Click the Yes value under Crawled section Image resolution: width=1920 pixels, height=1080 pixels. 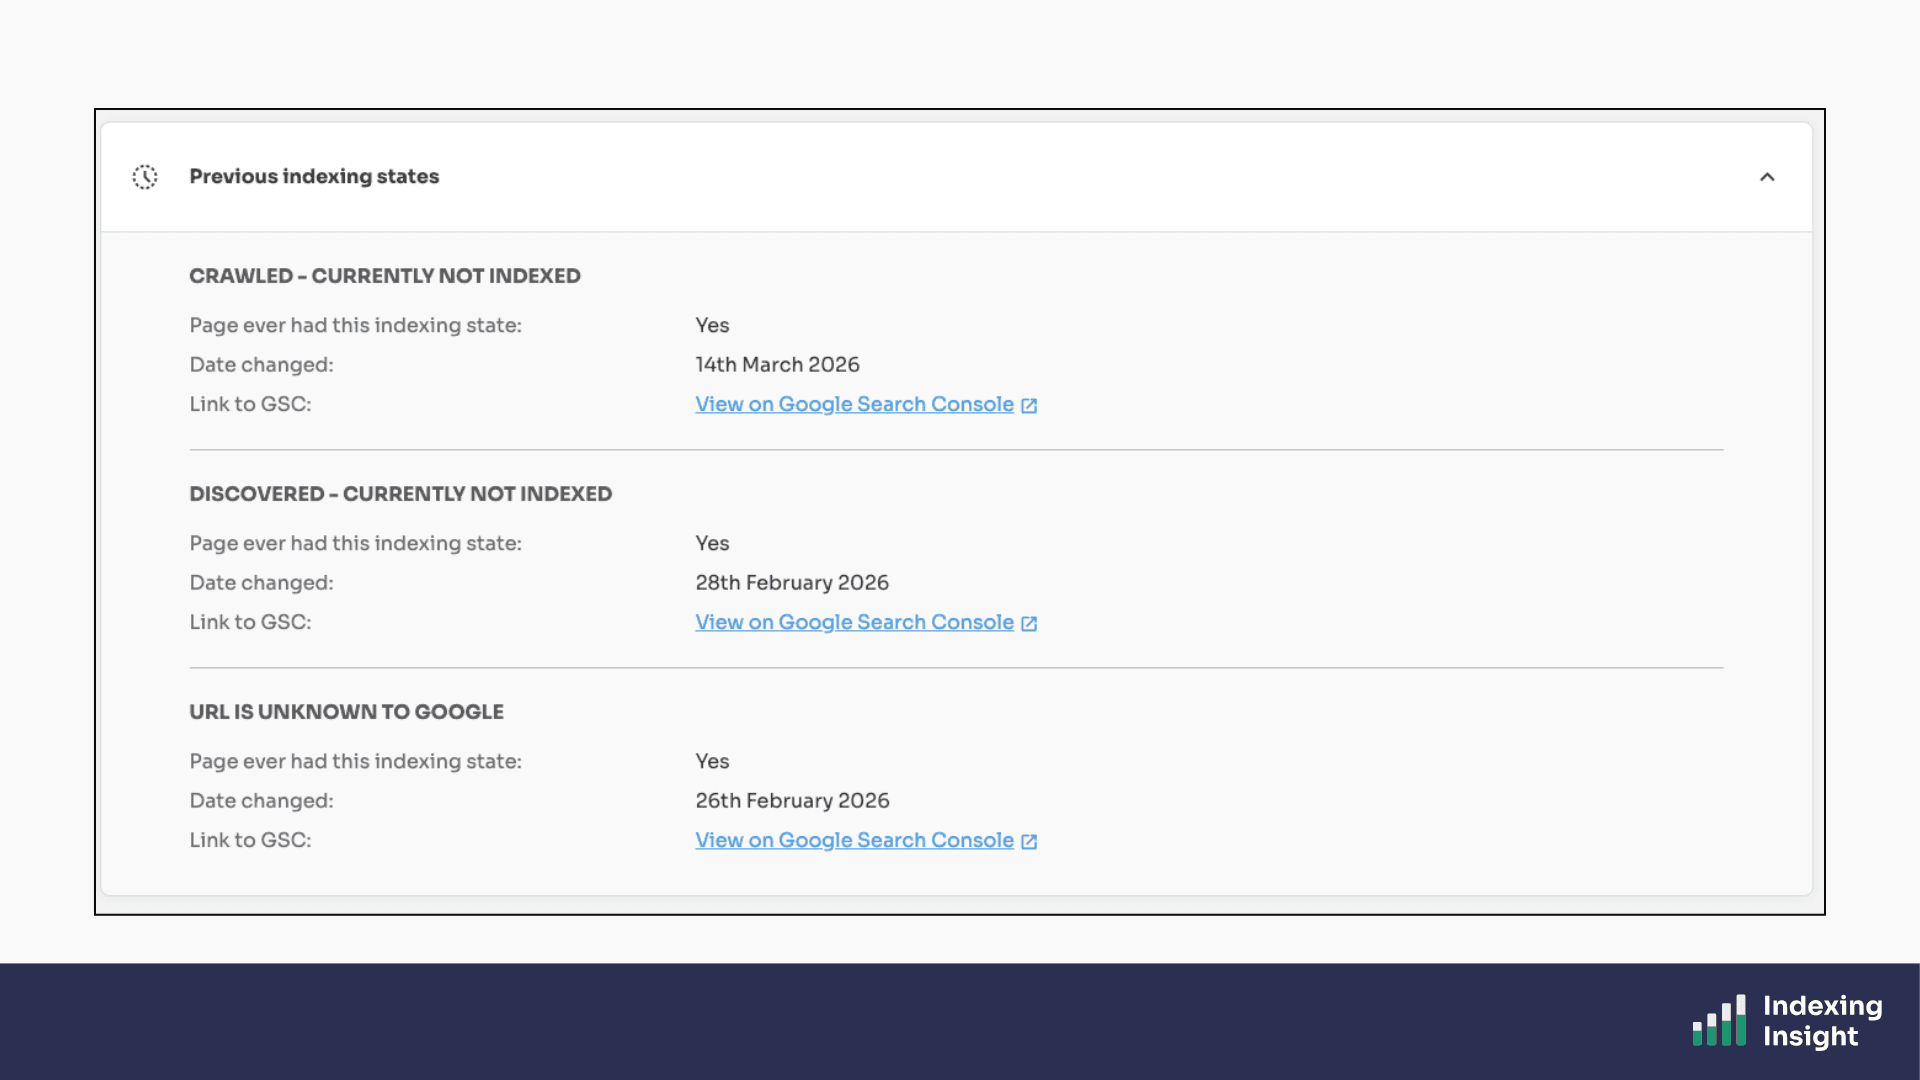point(712,326)
